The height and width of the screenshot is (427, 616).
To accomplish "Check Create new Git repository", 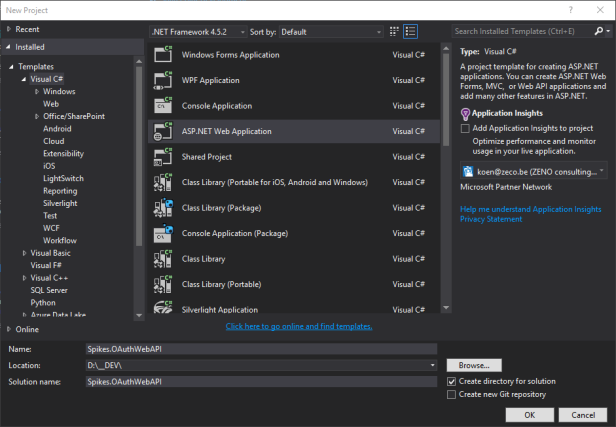I will tap(451, 394).
